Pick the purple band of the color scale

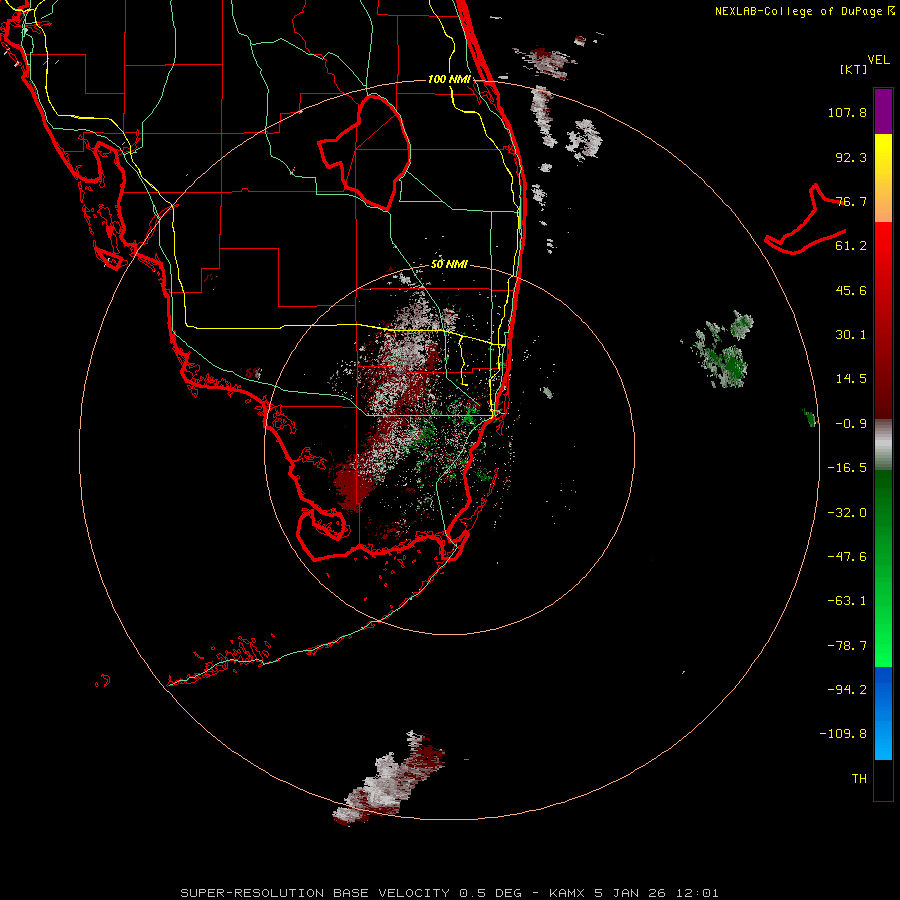pyautogui.click(x=883, y=111)
